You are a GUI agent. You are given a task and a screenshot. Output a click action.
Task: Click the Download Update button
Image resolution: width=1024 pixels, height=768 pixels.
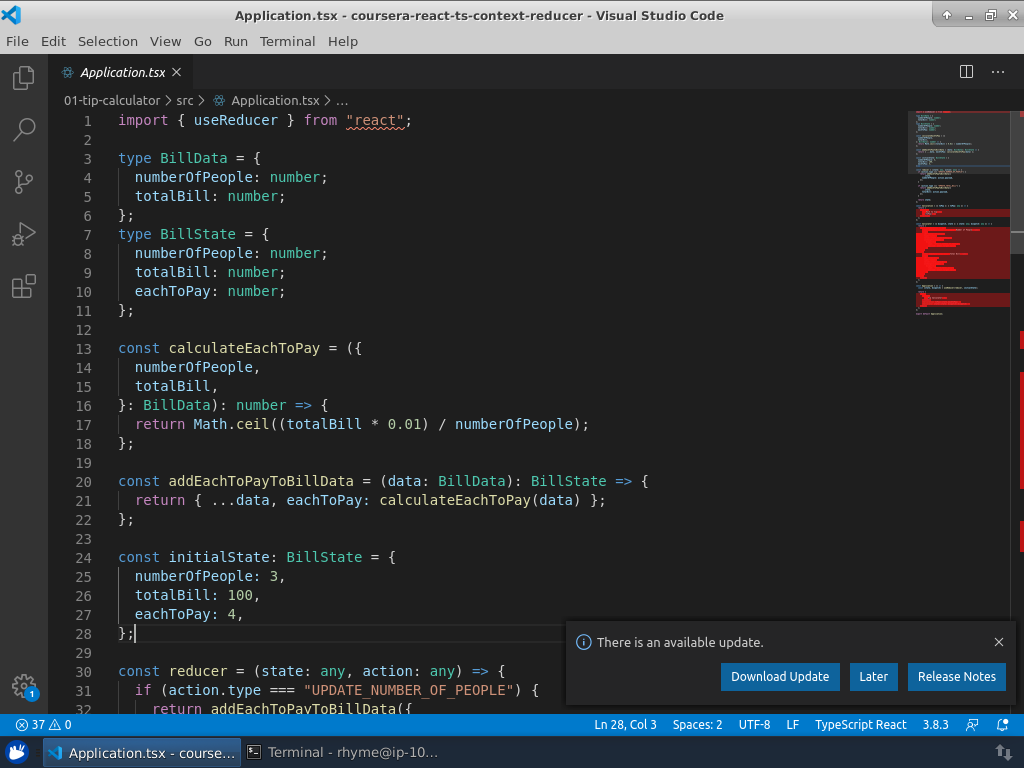point(780,677)
